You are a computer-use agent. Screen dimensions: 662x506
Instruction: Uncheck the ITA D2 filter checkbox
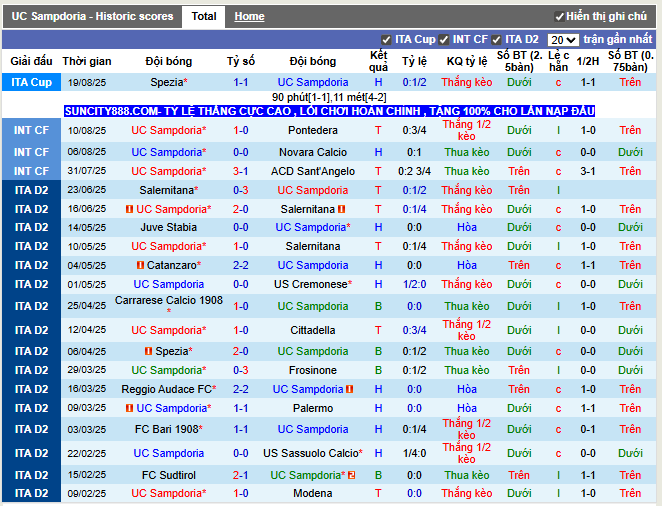[496, 40]
